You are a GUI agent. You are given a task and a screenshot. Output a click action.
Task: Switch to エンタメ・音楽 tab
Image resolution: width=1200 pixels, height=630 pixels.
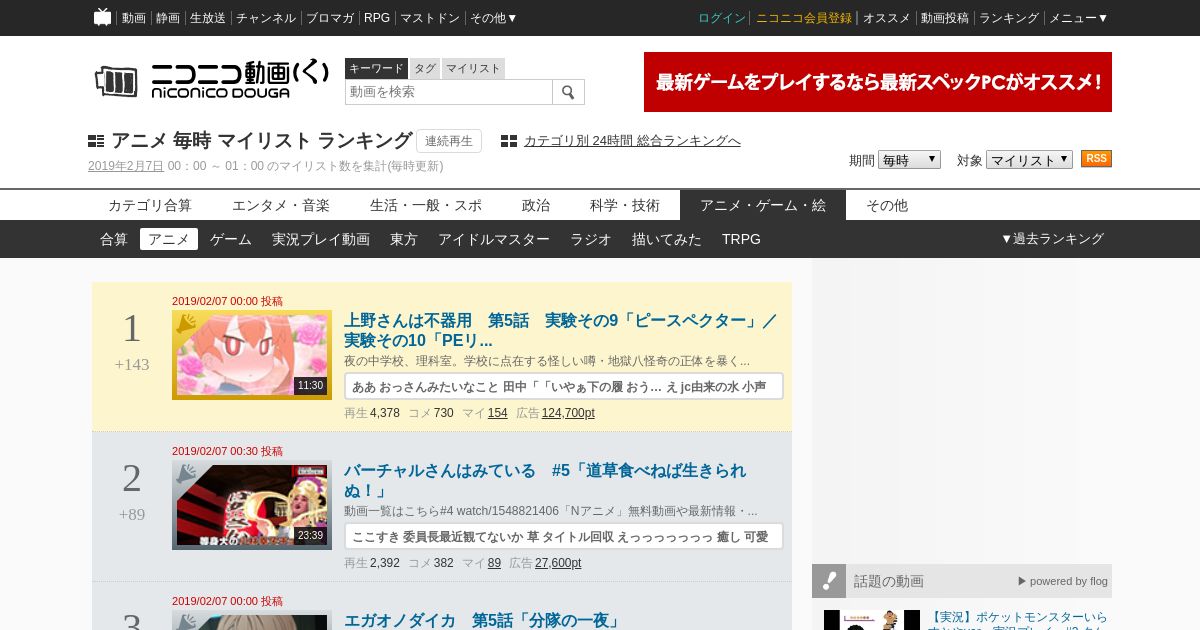[281, 205]
